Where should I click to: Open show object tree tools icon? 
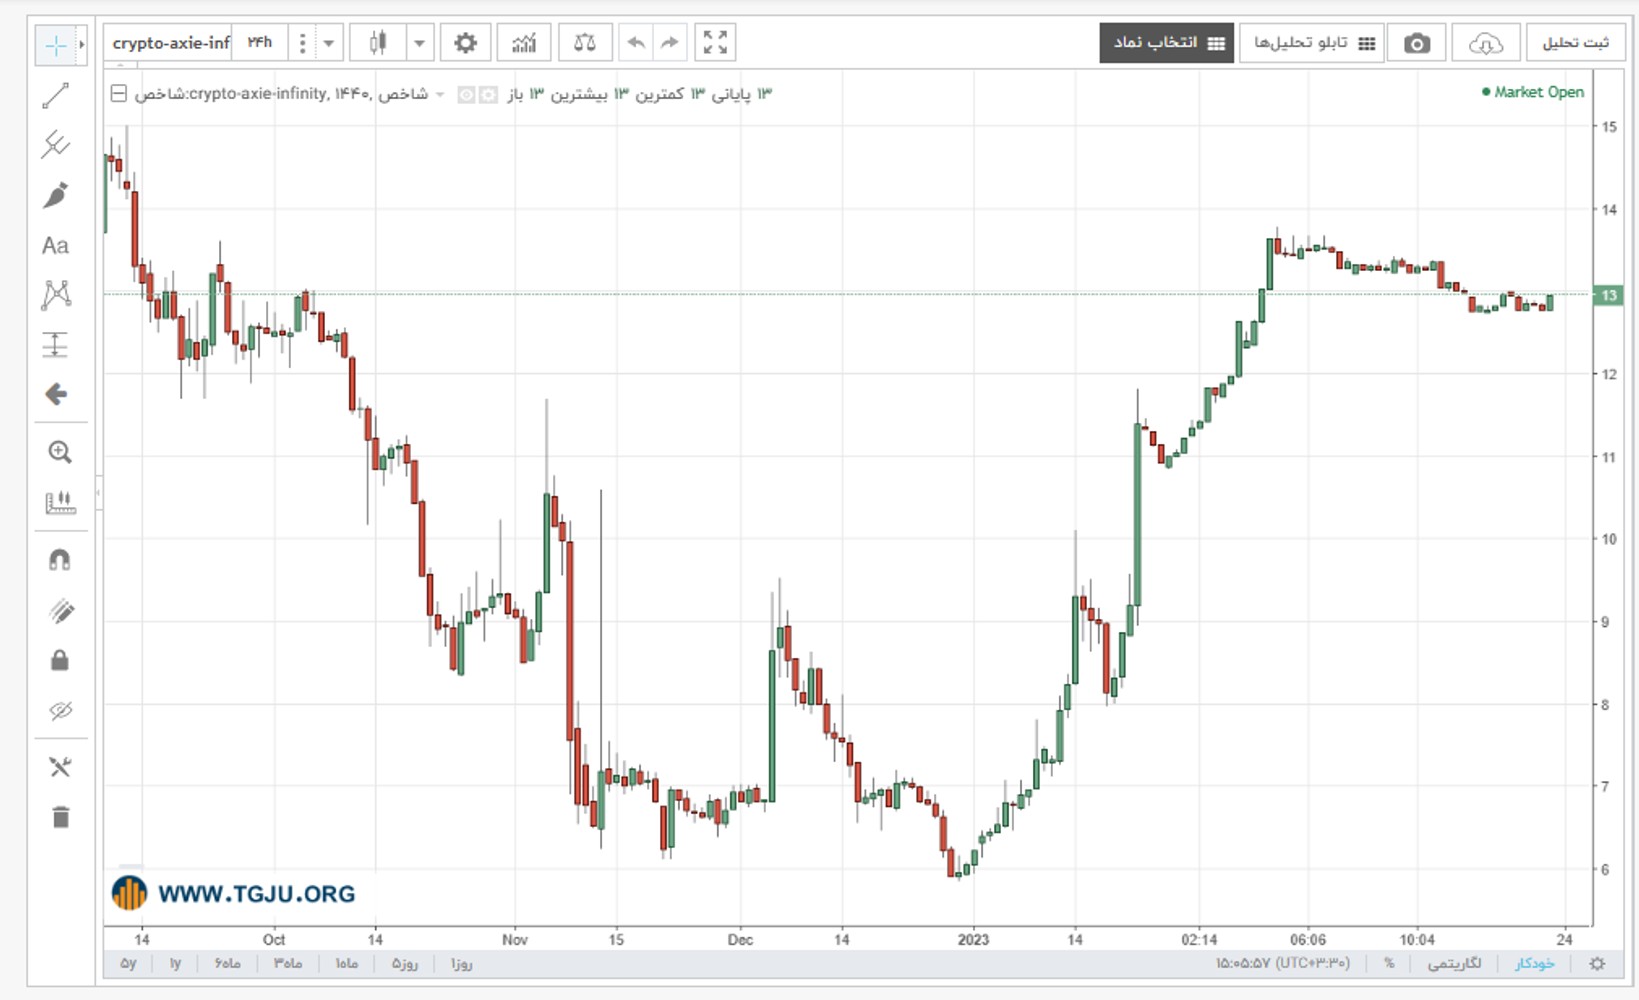pos(60,767)
